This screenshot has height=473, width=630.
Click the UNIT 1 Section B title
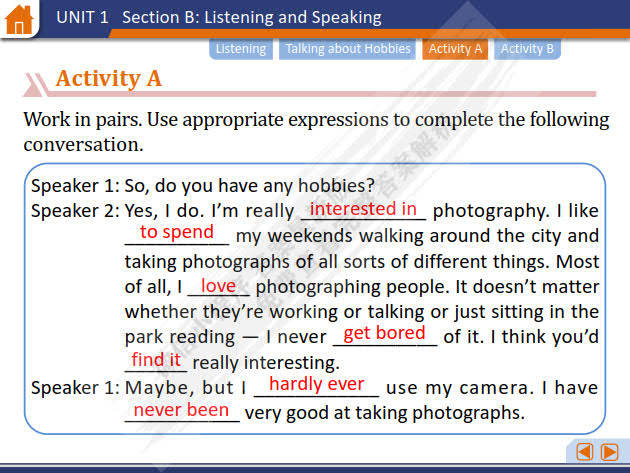click(x=218, y=17)
